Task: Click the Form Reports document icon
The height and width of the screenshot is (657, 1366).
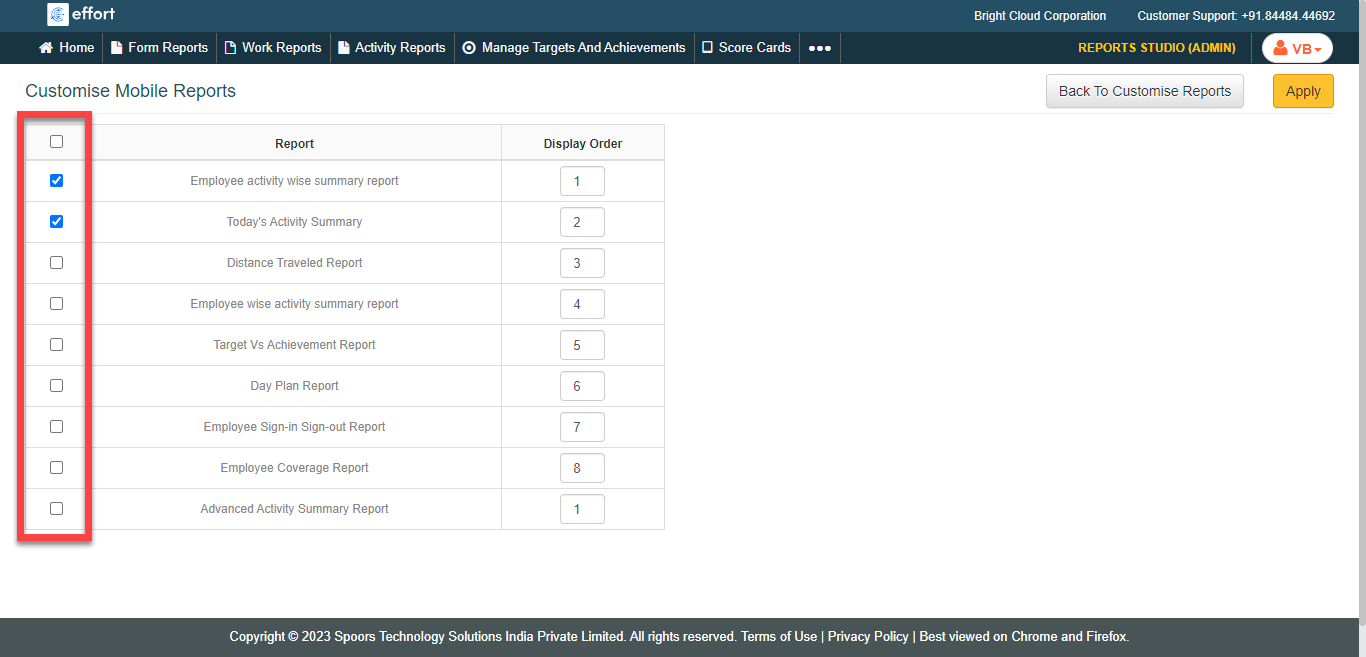Action: [x=116, y=48]
